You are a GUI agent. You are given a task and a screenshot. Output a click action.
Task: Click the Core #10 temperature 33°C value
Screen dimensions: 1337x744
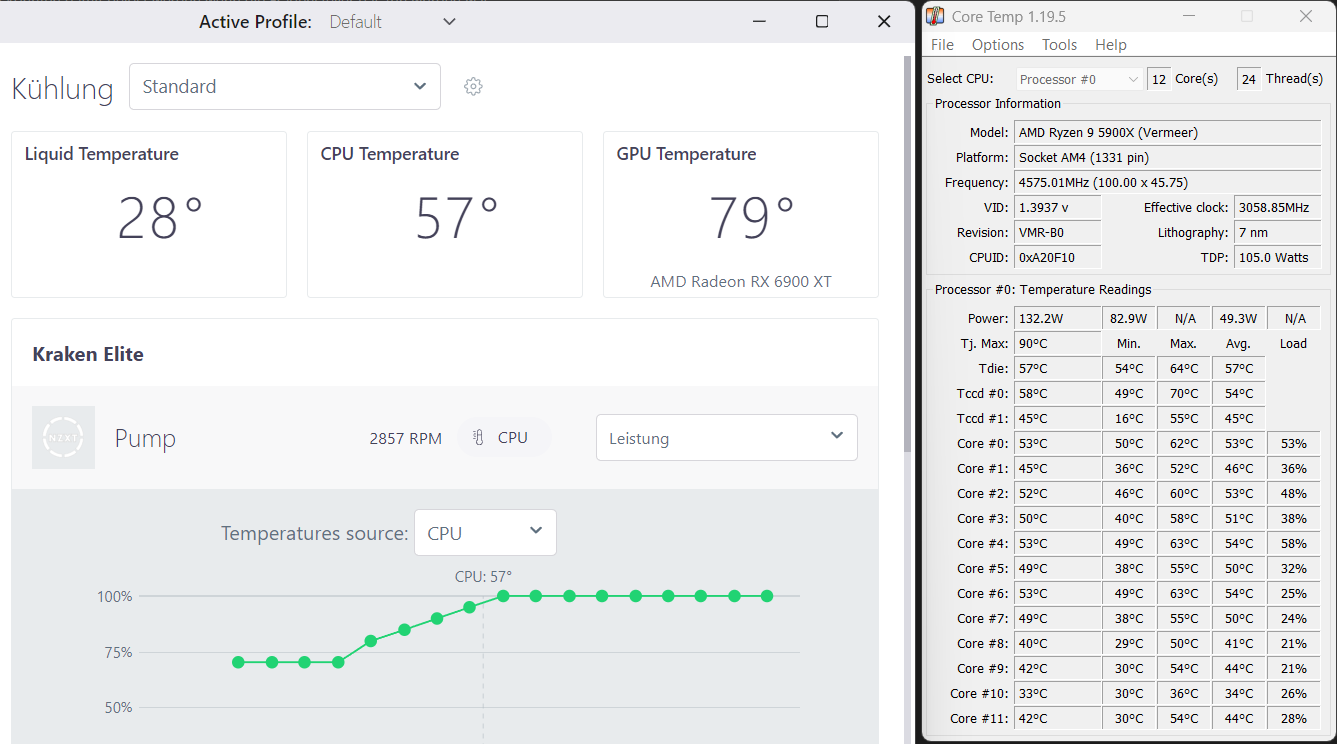click(1058, 693)
